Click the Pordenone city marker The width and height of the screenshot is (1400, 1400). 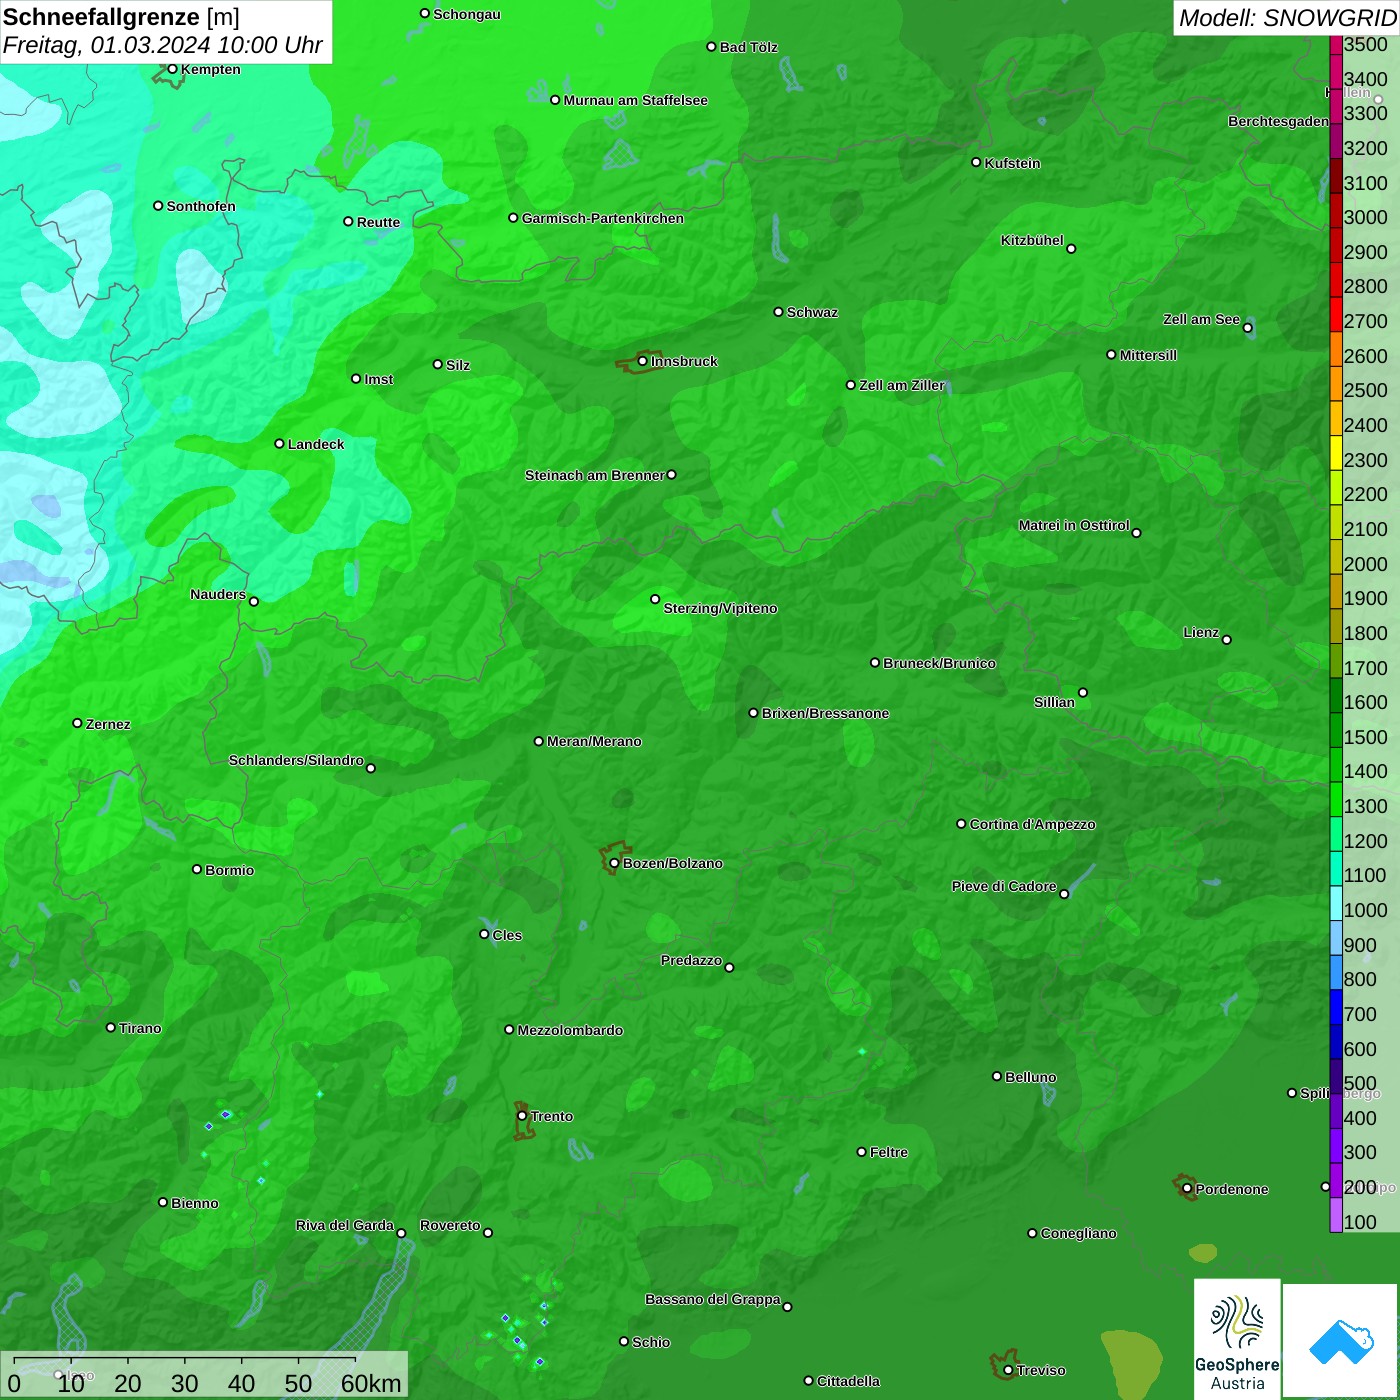click(x=1187, y=1189)
